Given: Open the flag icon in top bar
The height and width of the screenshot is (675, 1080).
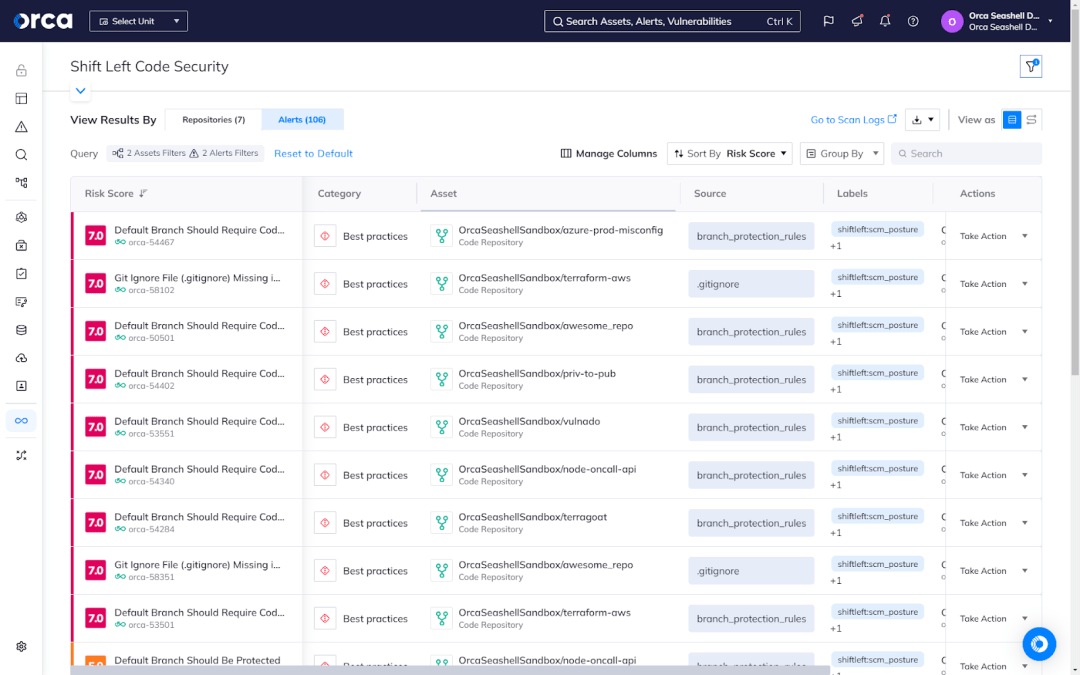Looking at the screenshot, I should [829, 21].
